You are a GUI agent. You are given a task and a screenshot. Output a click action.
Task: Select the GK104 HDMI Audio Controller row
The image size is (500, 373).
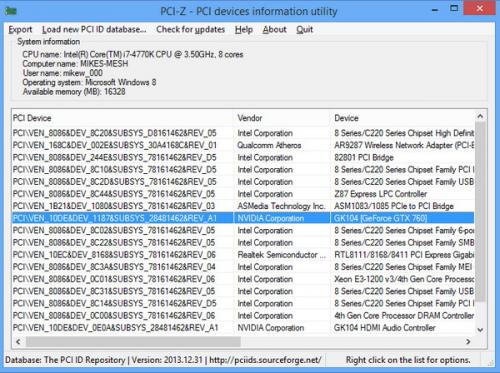pos(243,328)
